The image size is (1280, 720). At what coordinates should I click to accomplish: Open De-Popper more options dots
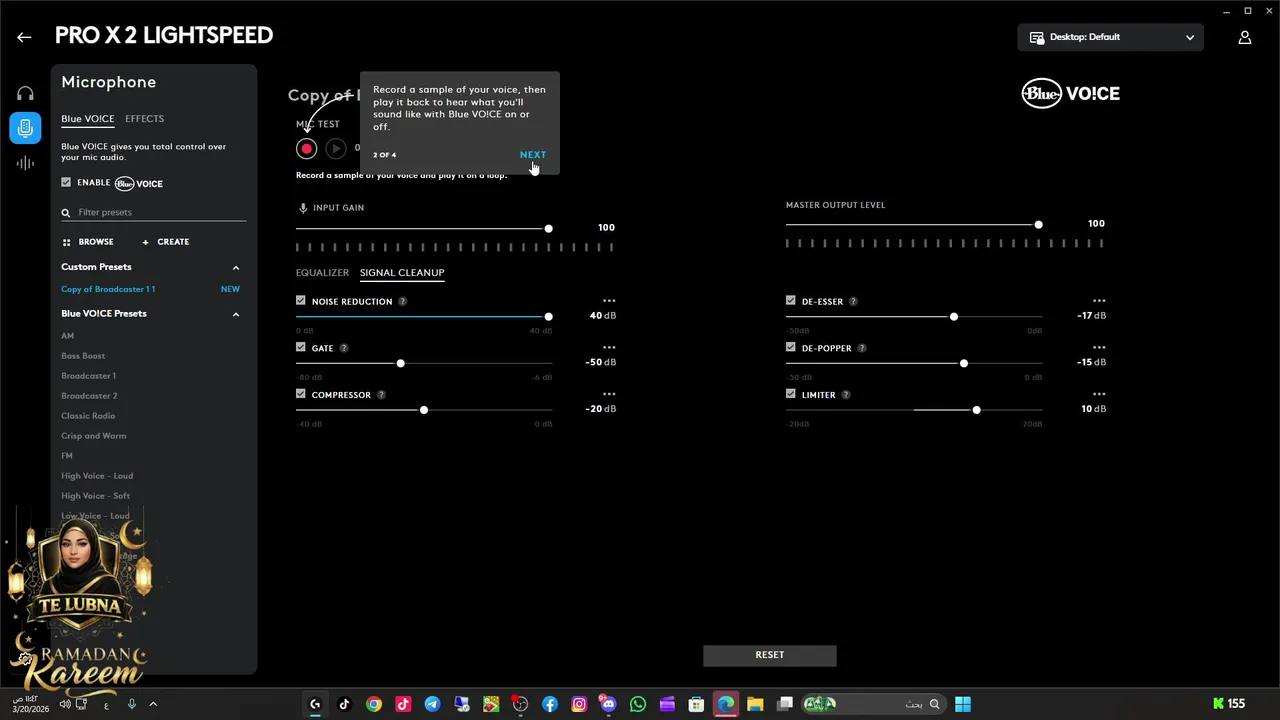[1099, 348]
